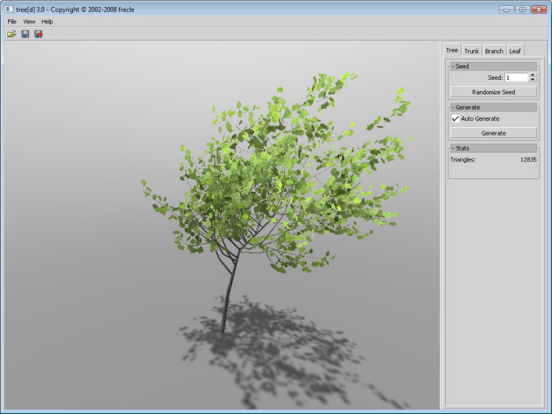The image size is (552, 414).
Task: Open the View menu
Action: [x=29, y=22]
